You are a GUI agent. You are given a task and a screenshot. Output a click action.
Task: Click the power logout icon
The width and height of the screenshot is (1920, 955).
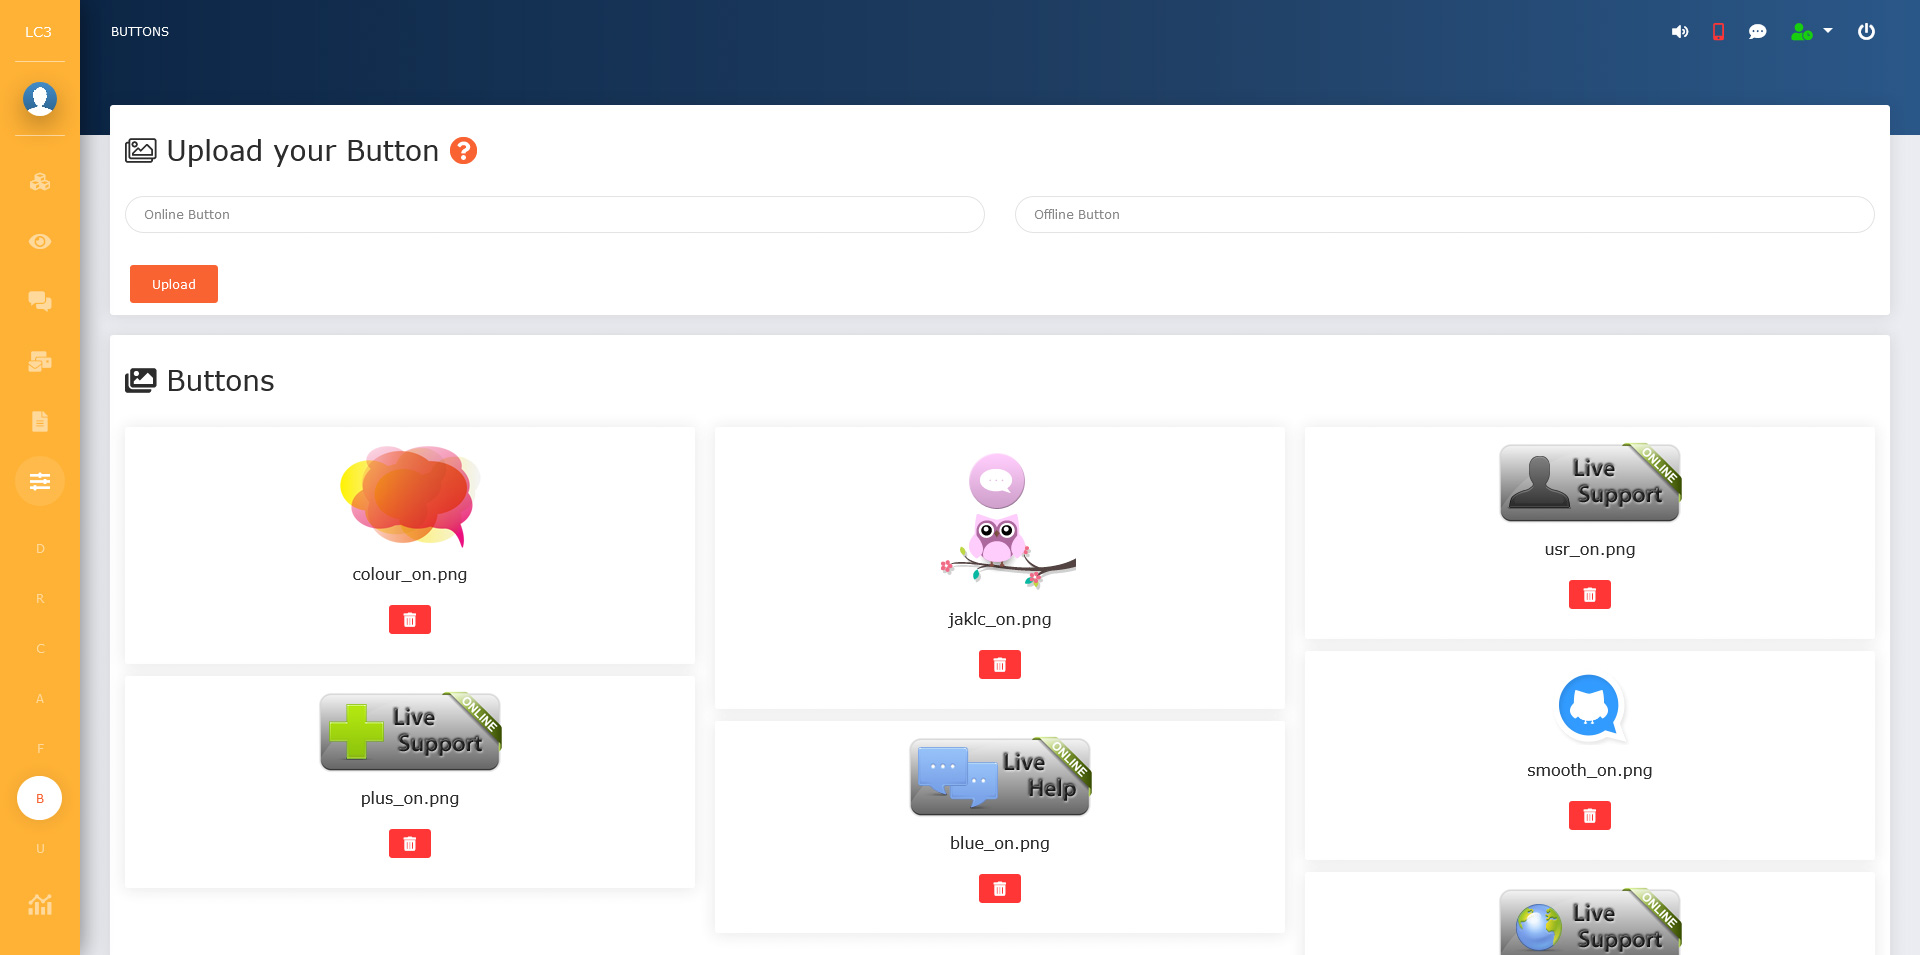pyautogui.click(x=1866, y=32)
